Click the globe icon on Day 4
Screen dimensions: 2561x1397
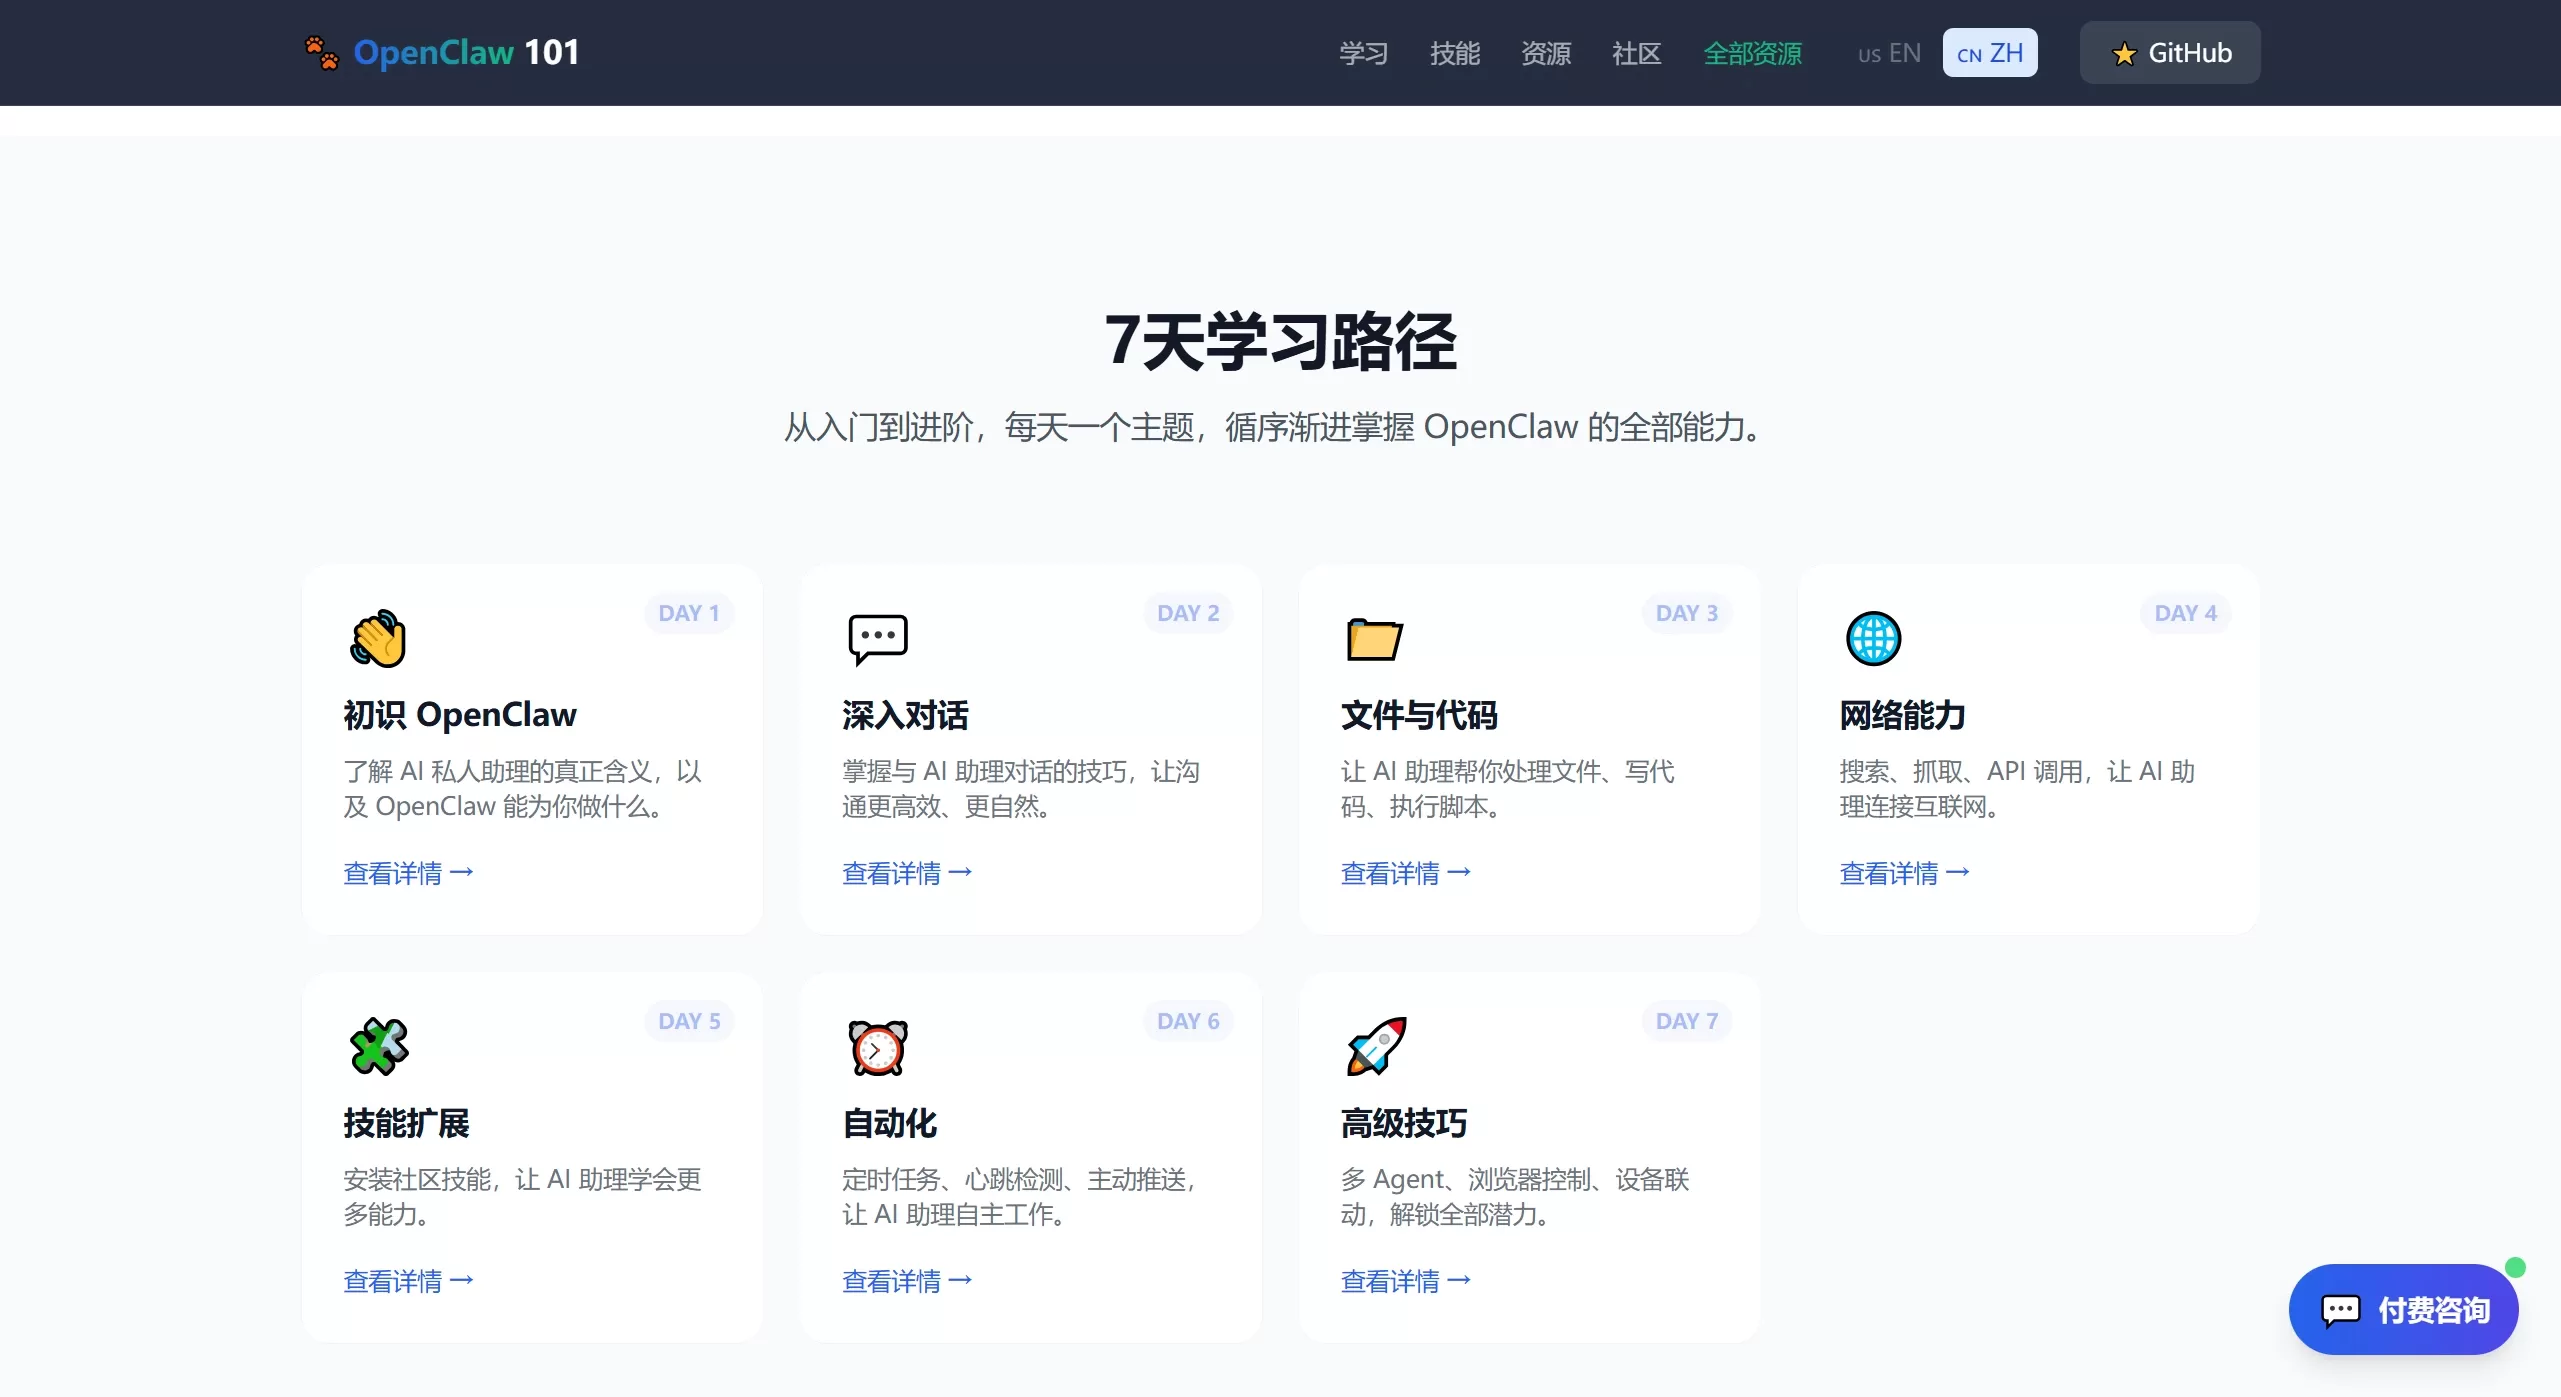[x=1873, y=638]
